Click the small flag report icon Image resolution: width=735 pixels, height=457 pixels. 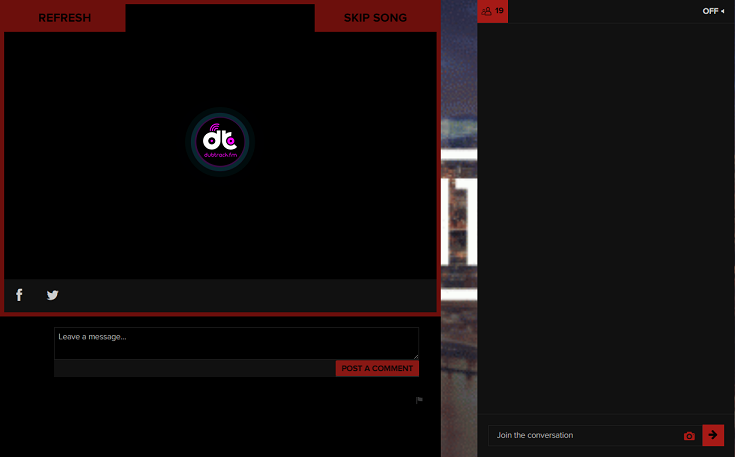419,400
